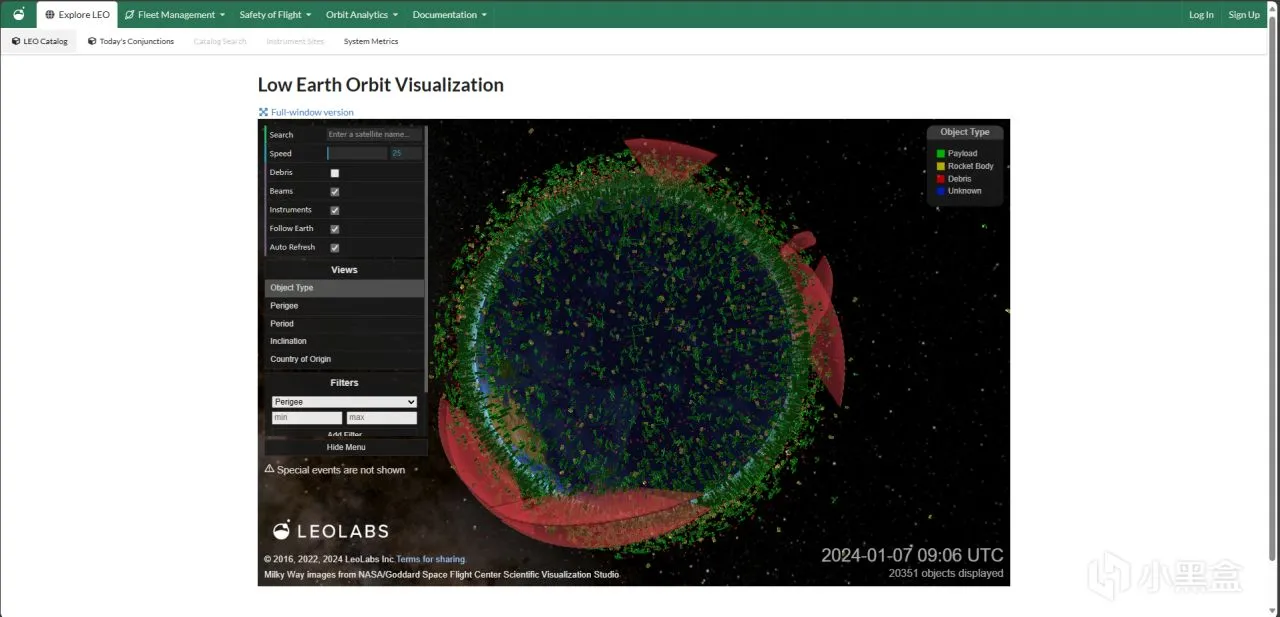This screenshot has height=617, width=1280.
Task: Switch to the Explore LEO tab
Action: [x=77, y=15]
